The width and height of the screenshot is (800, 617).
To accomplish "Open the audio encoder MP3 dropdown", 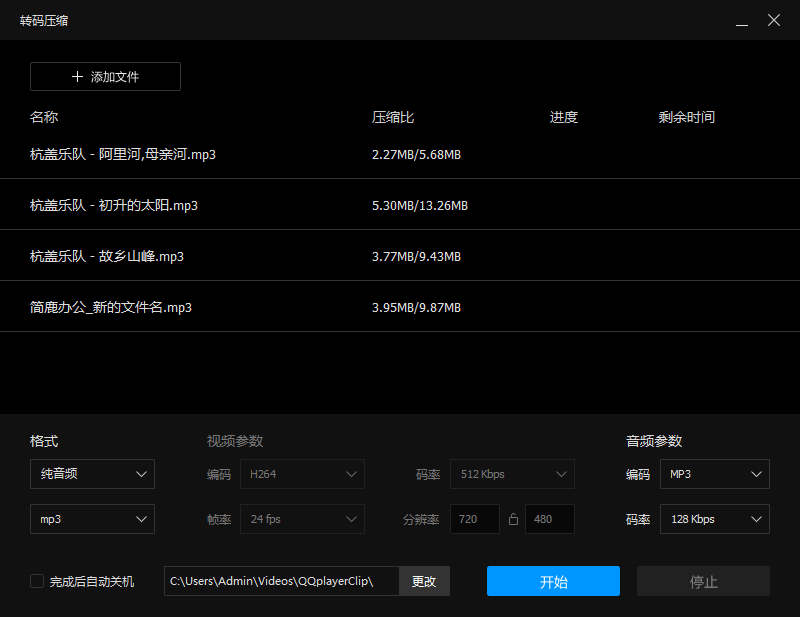I will click(x=714, y=474).
